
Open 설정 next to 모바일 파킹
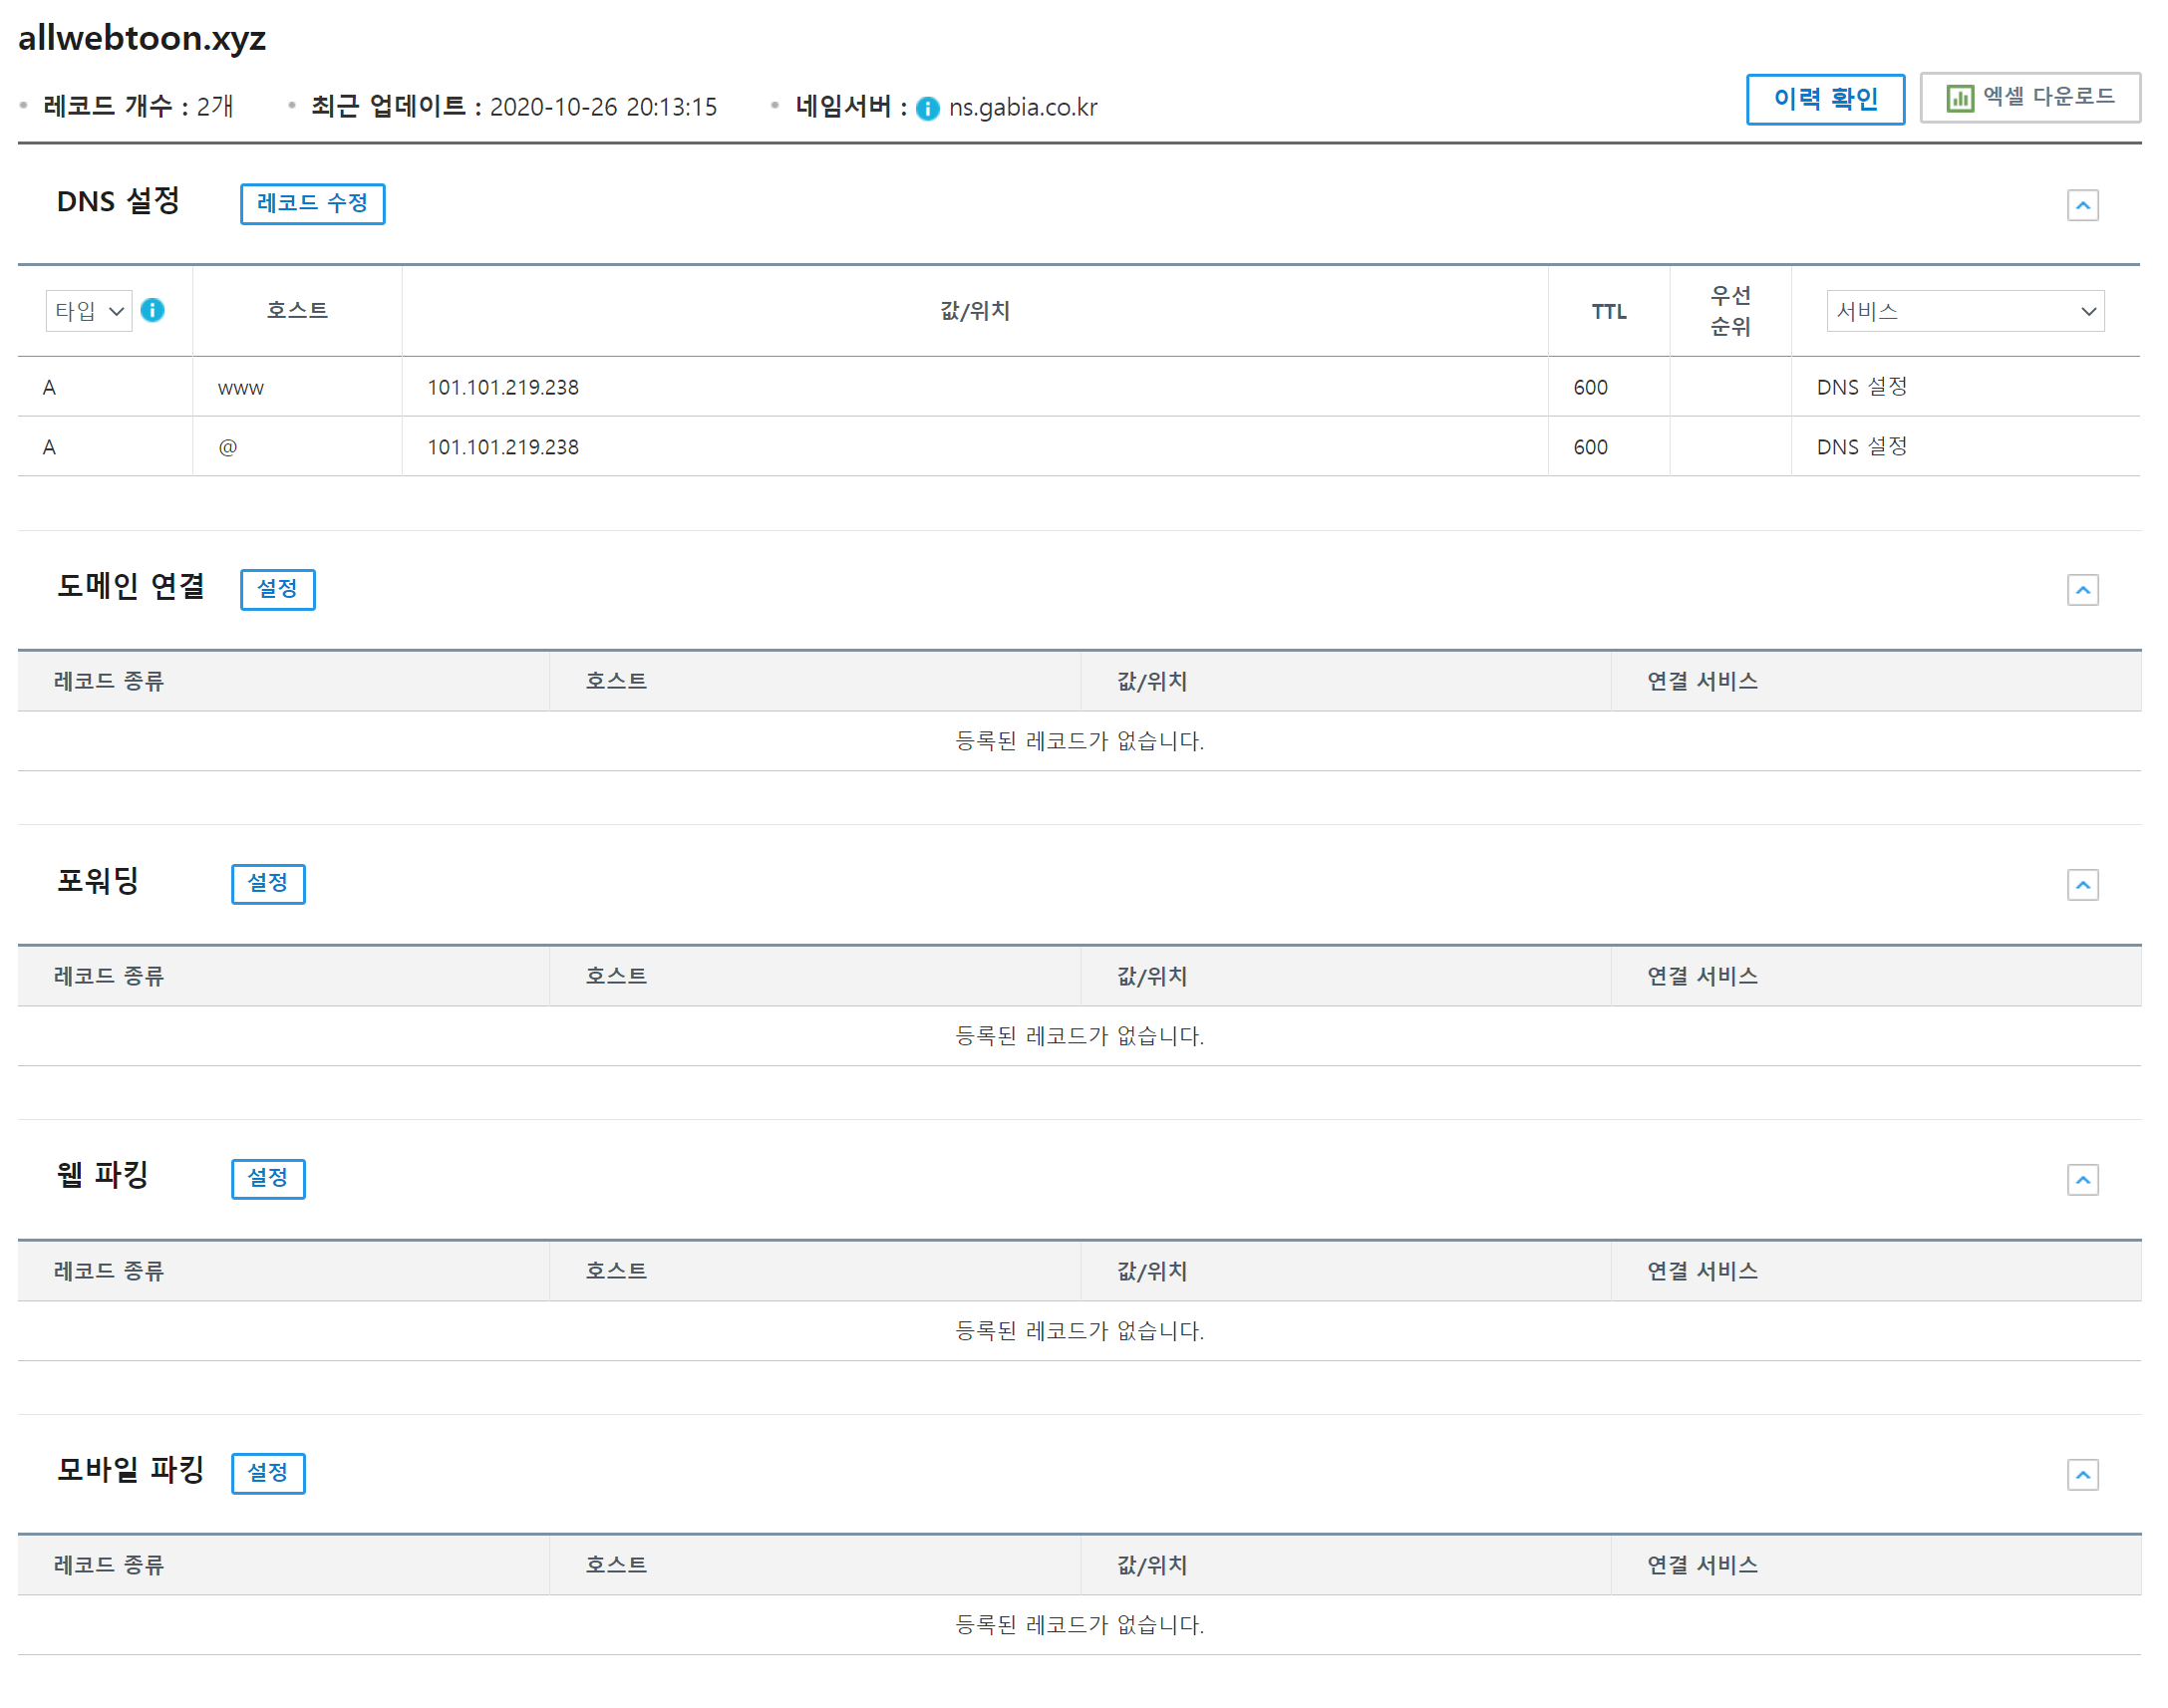tap(267, 1473)
